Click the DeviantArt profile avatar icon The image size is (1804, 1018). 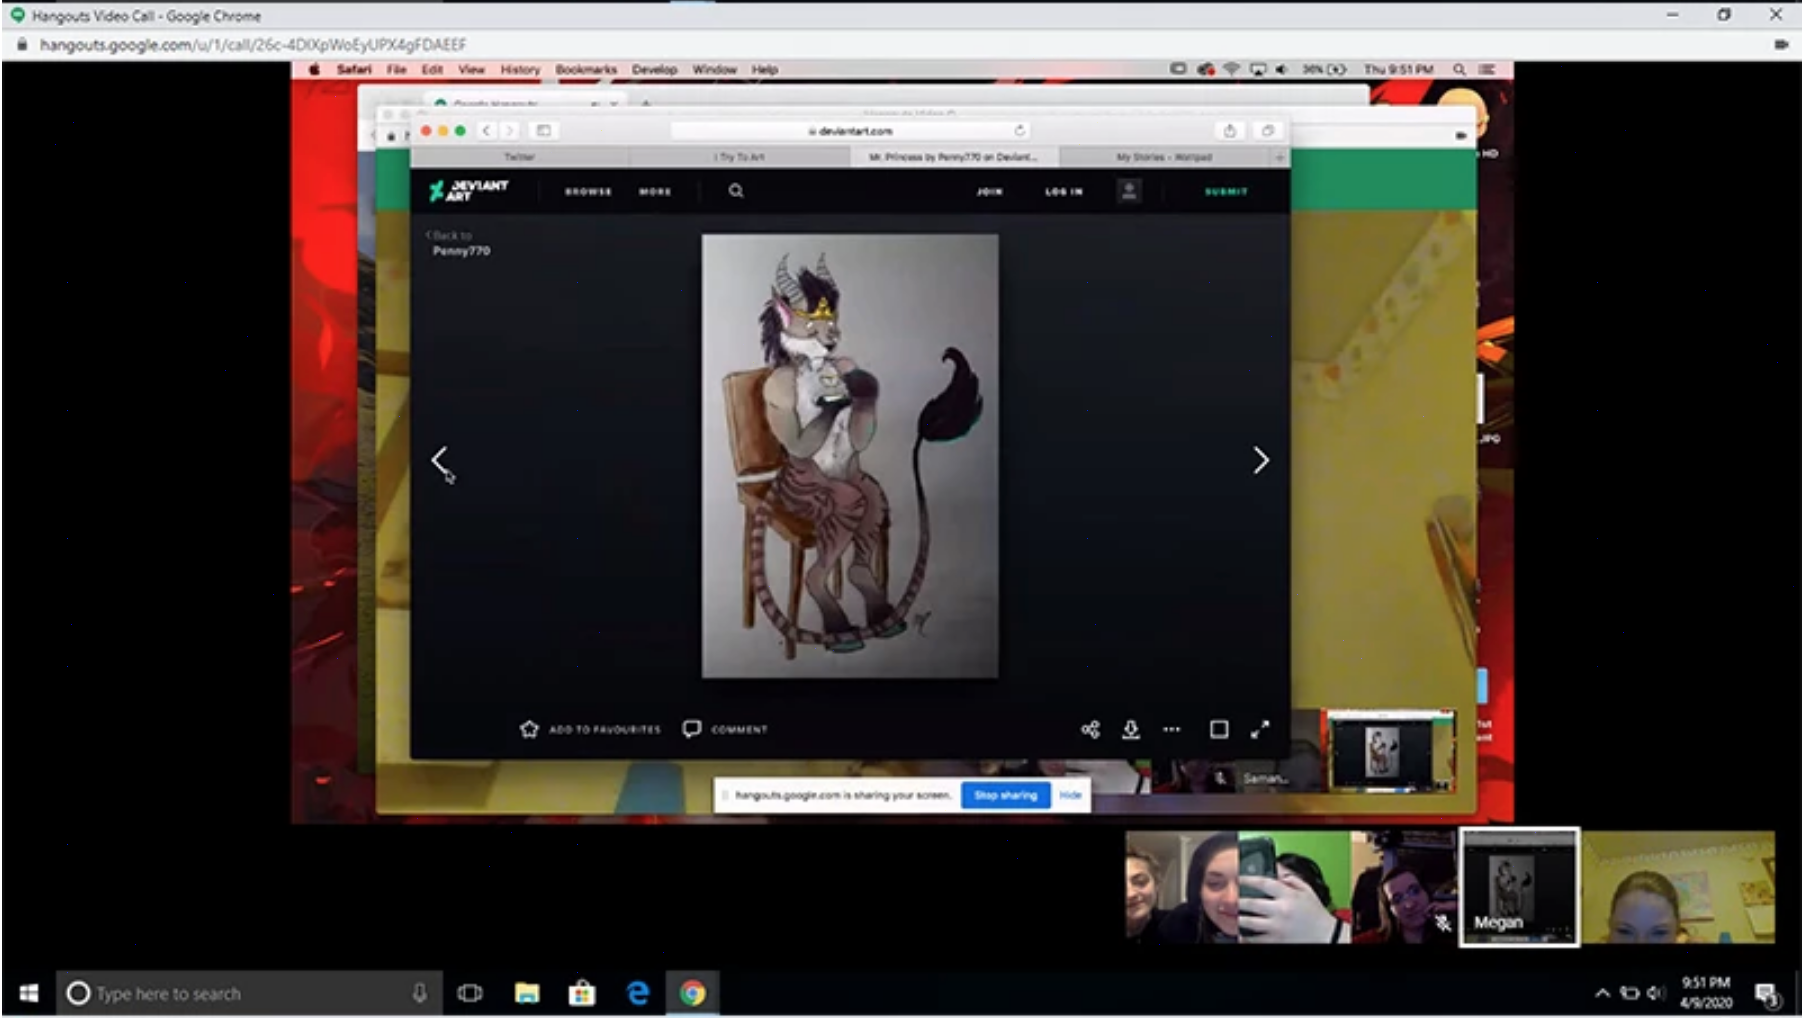(1129, 191)
